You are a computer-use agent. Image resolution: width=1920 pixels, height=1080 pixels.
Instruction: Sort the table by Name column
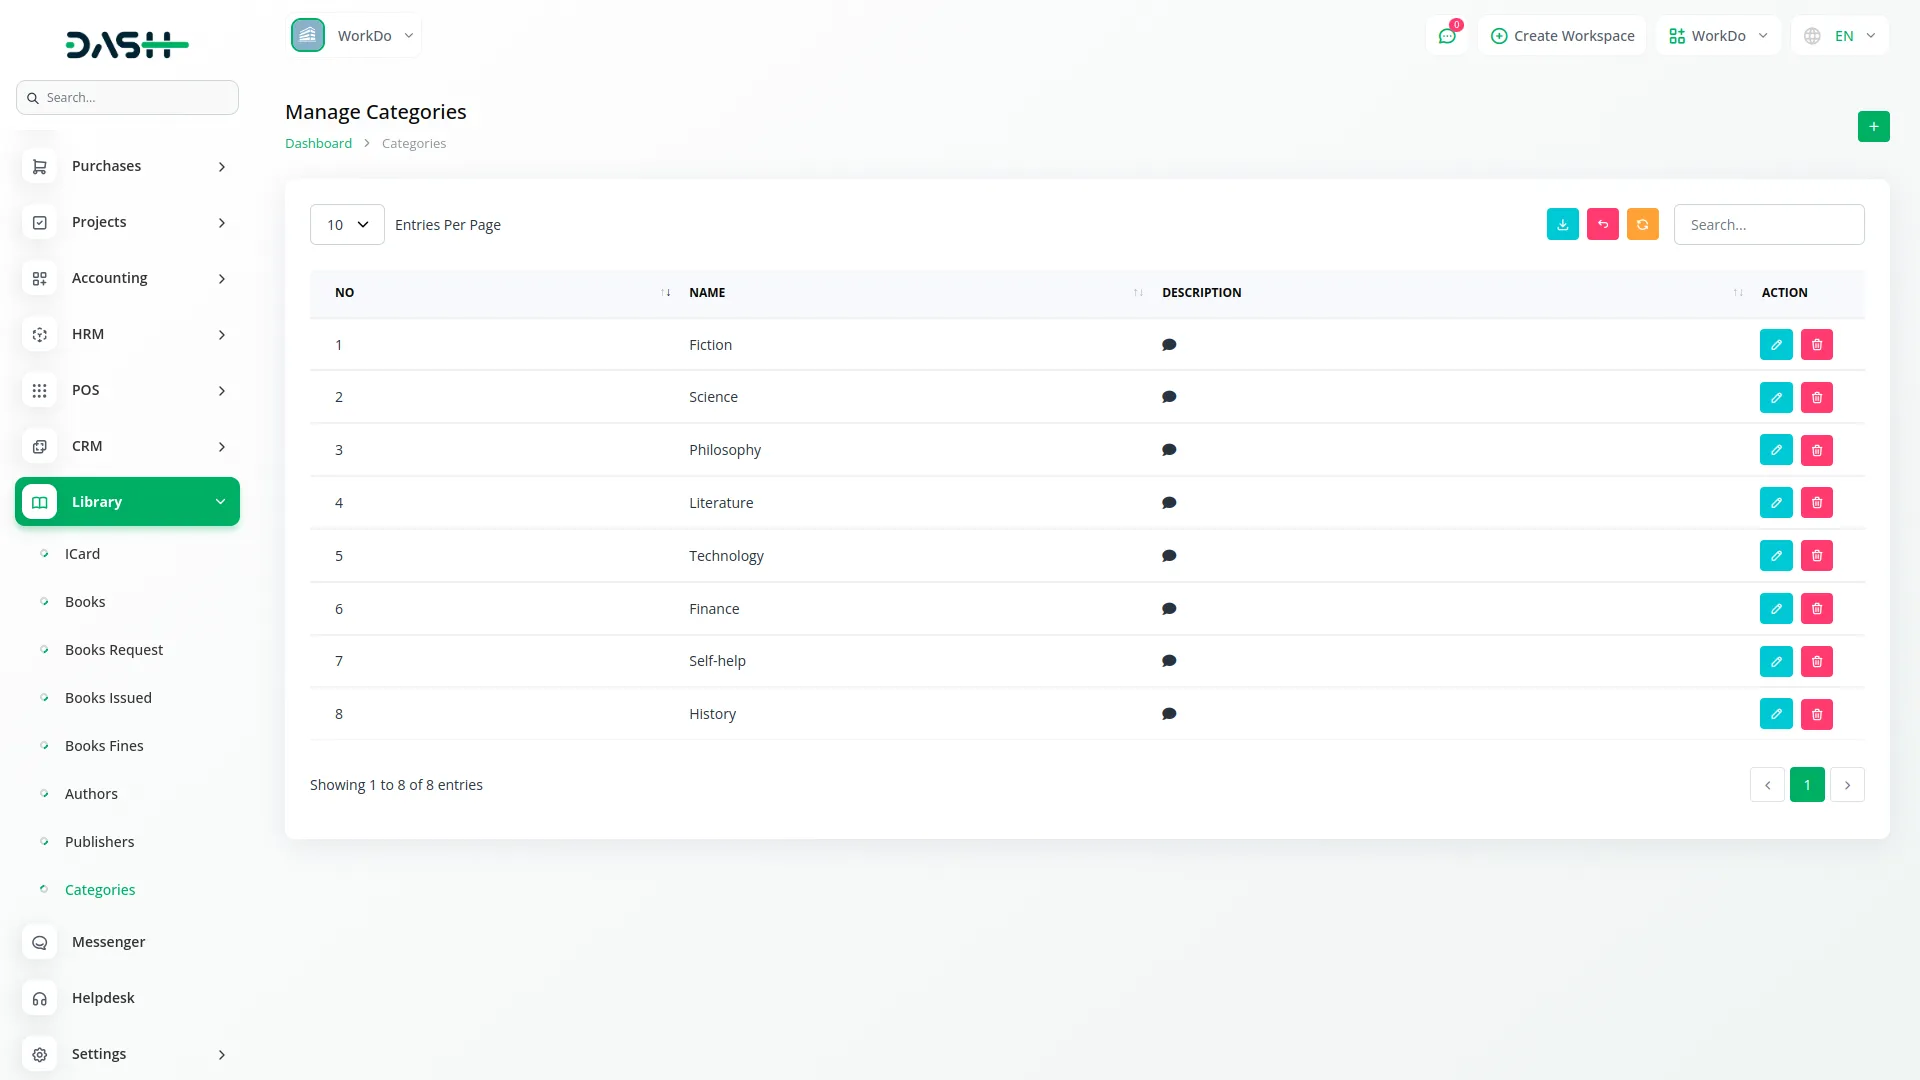707,293
